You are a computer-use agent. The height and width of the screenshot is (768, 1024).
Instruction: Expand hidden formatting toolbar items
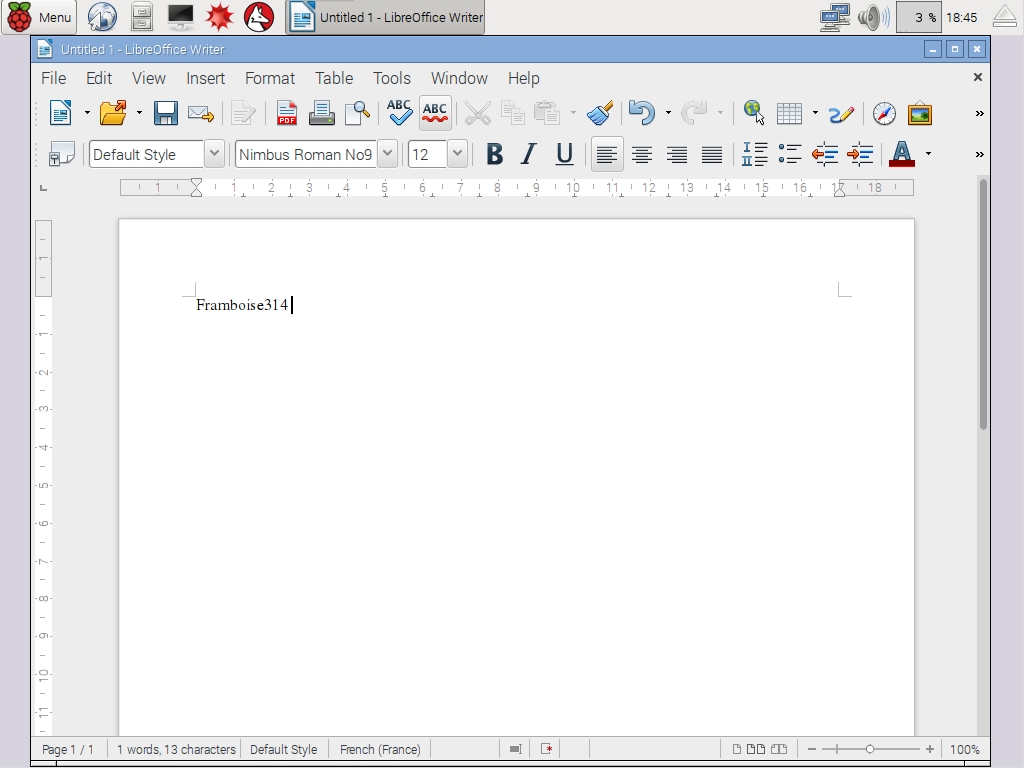click(979, 155)
